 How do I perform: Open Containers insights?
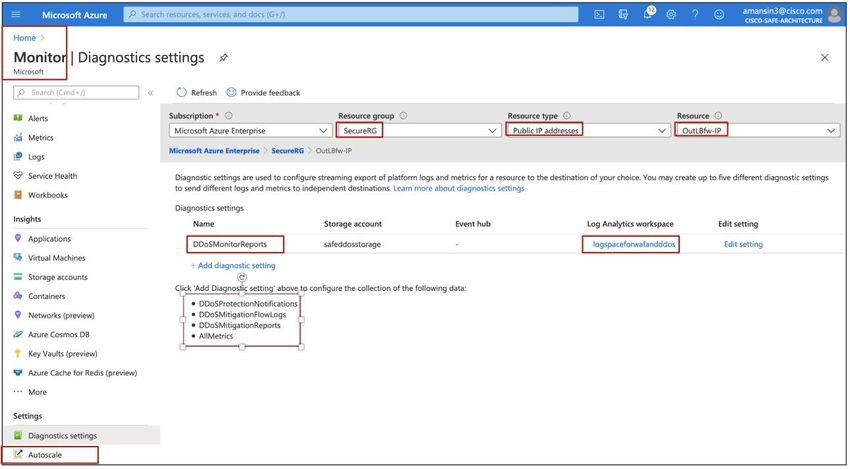47,296
